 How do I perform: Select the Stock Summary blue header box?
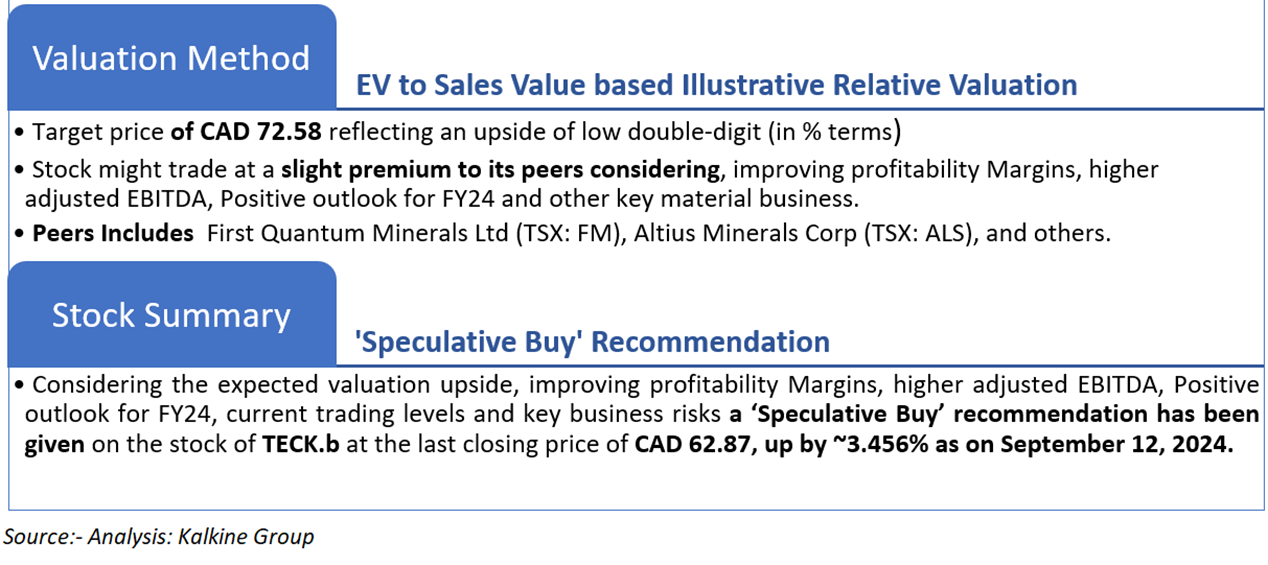pos(171,315)
